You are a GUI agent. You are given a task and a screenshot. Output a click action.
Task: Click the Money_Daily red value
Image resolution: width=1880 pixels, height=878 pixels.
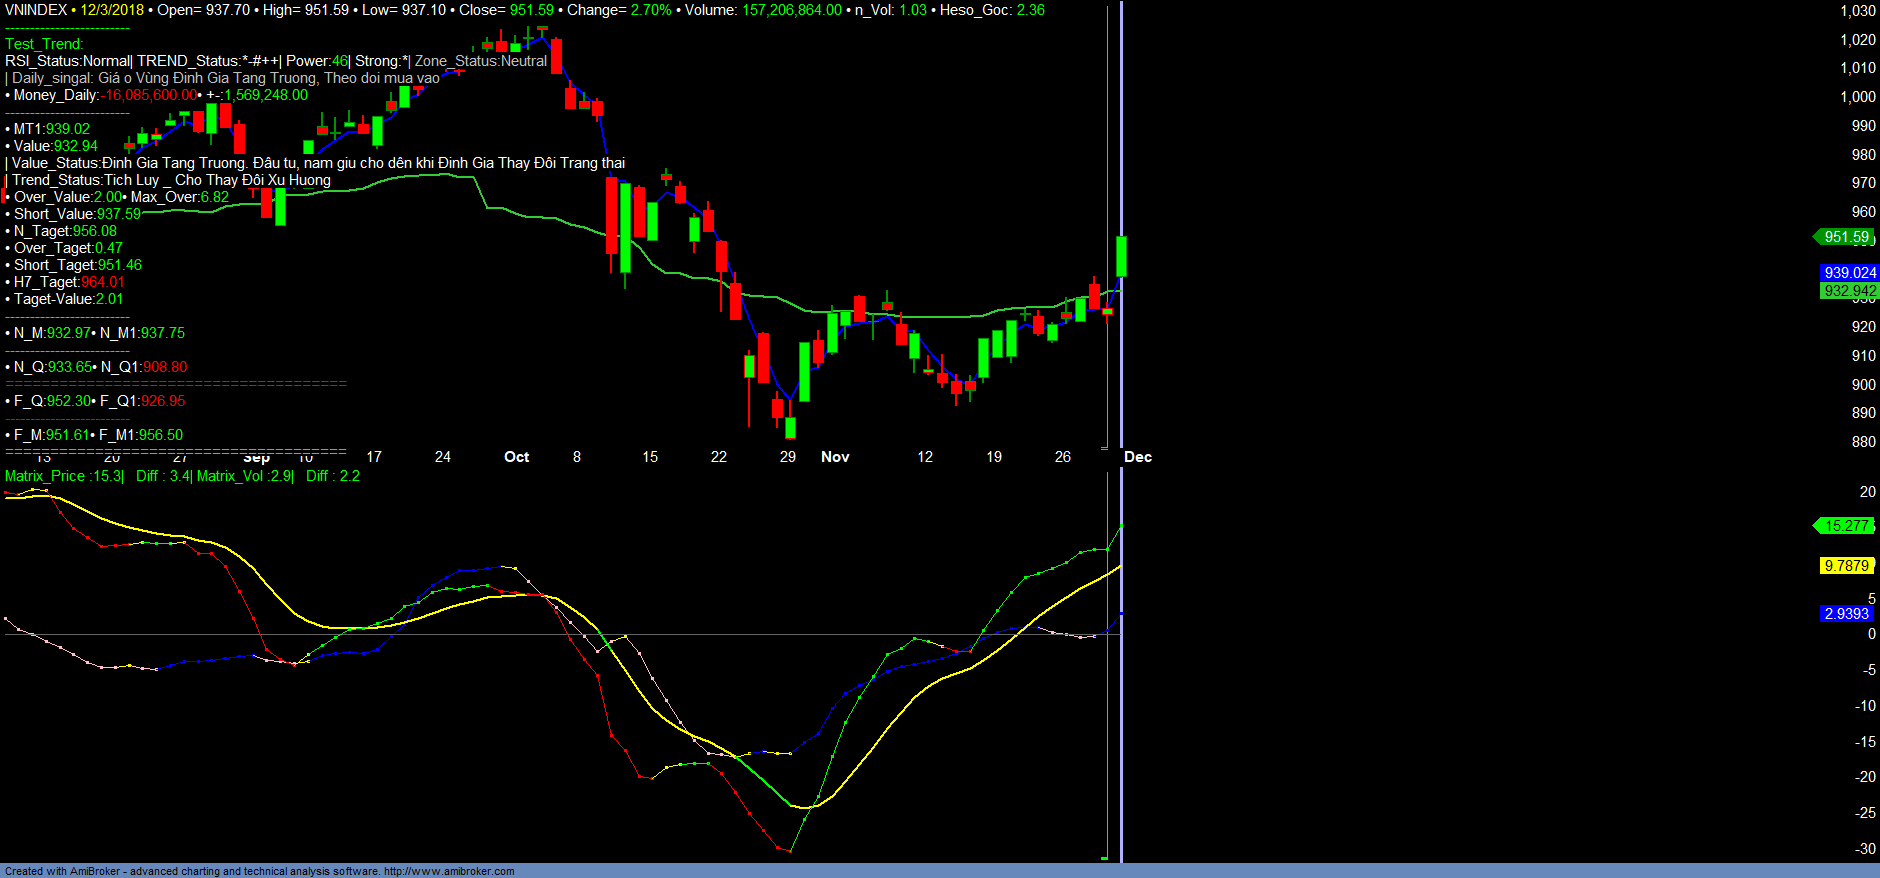(x=150, y=95)
